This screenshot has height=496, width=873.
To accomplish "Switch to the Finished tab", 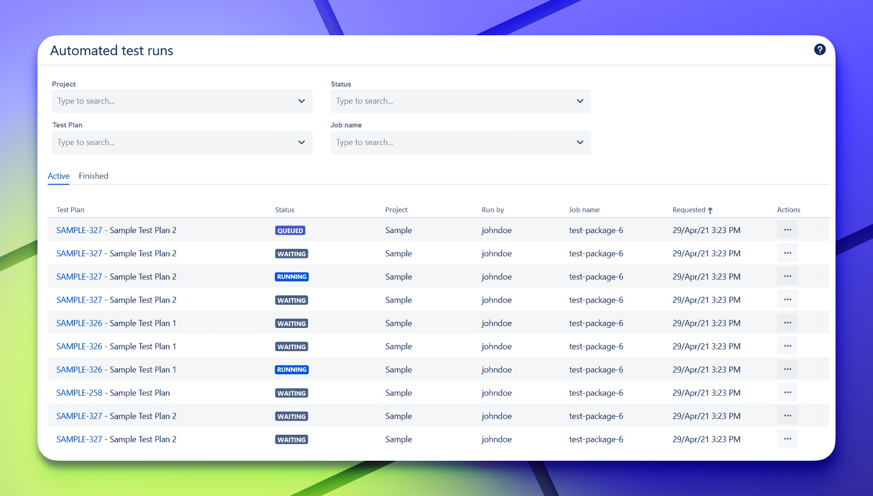I will pos(94,176).
